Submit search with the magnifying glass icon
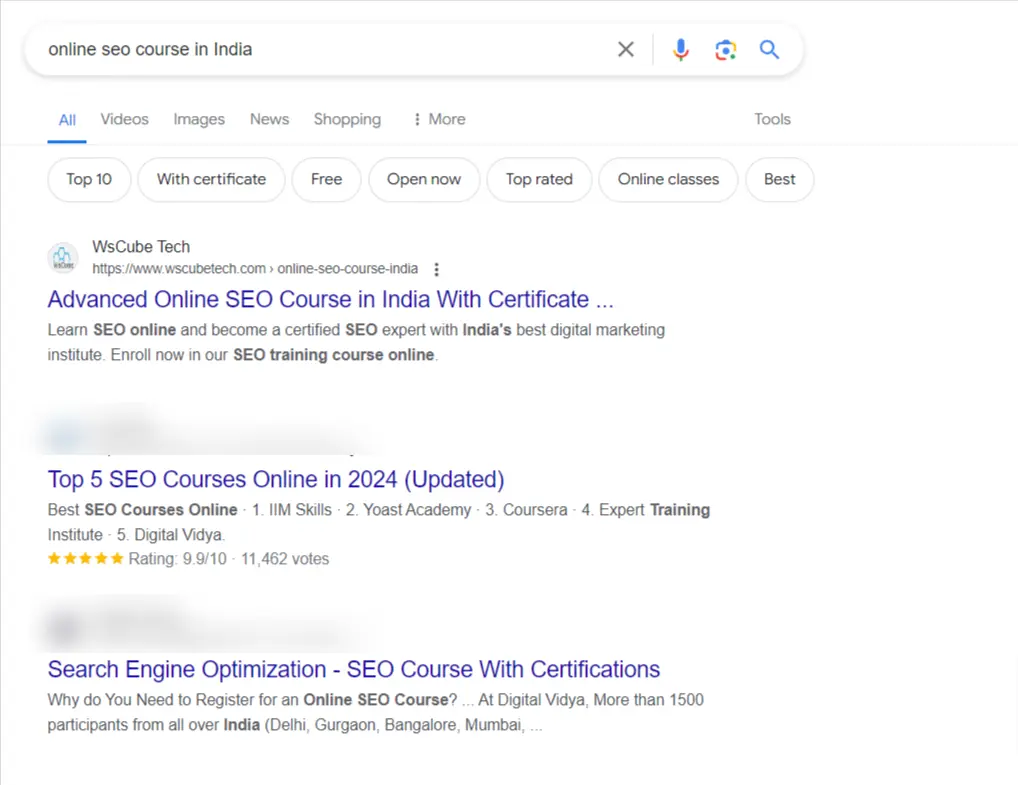 coord(769,49)
